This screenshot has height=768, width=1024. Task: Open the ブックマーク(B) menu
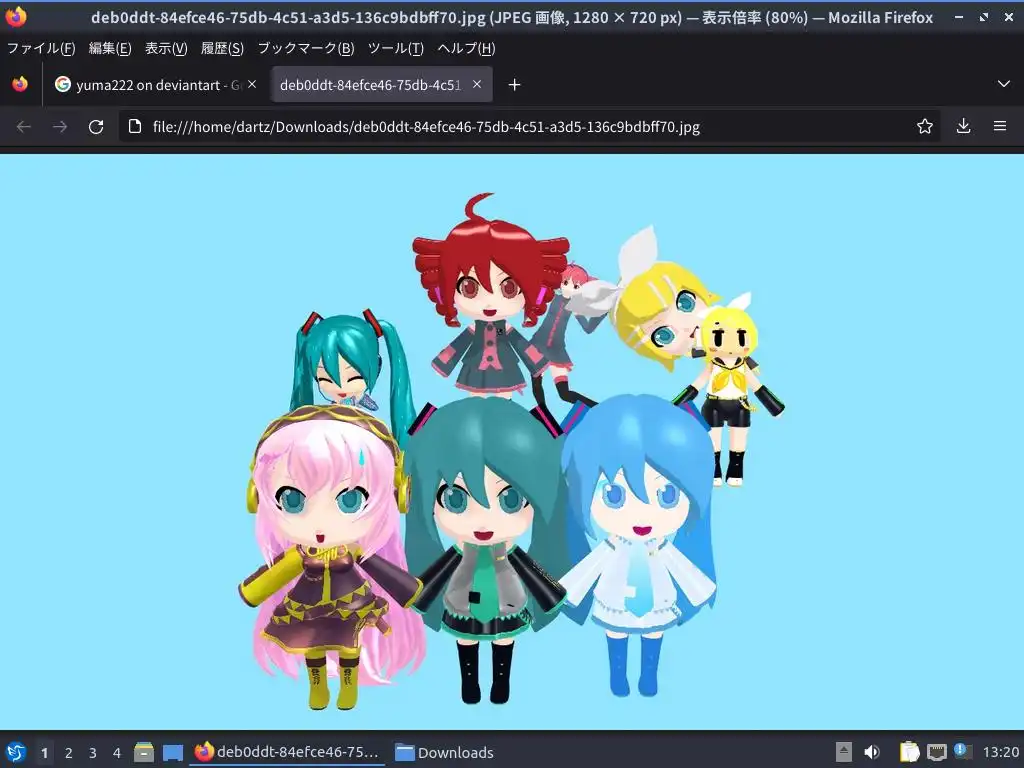306,48
